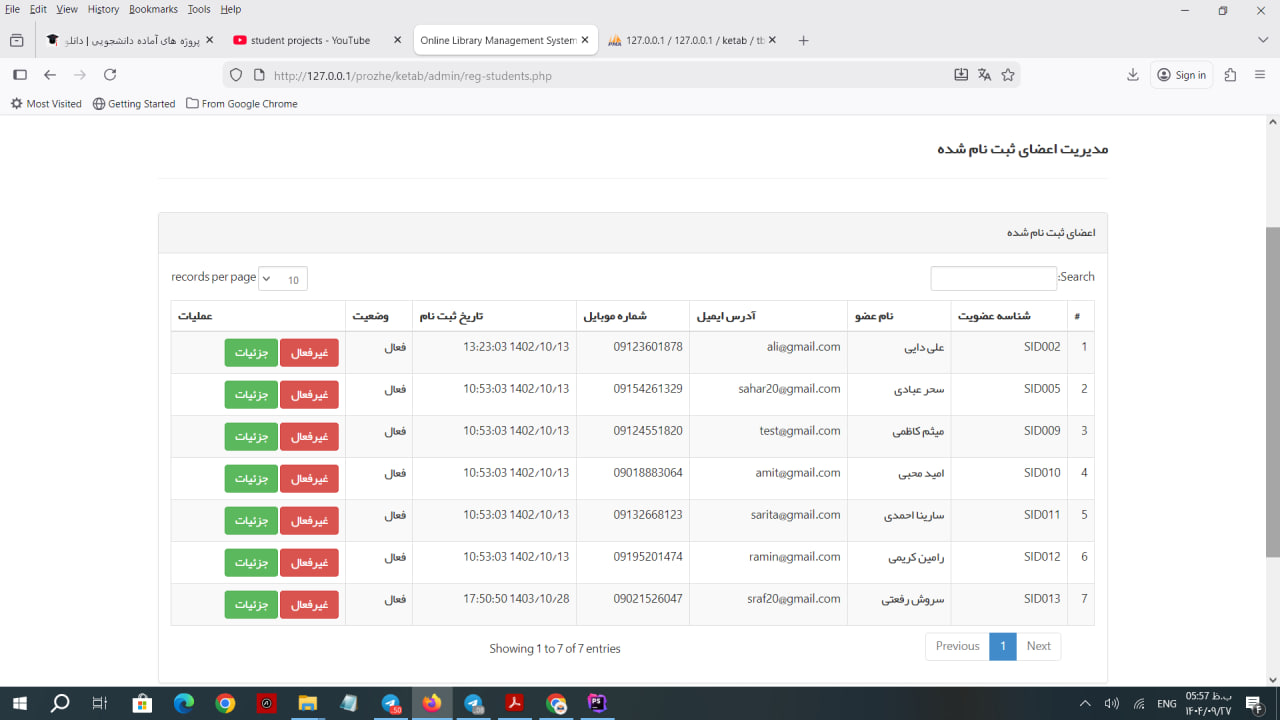Toggle the sidebar panel icon

point(19,75)
